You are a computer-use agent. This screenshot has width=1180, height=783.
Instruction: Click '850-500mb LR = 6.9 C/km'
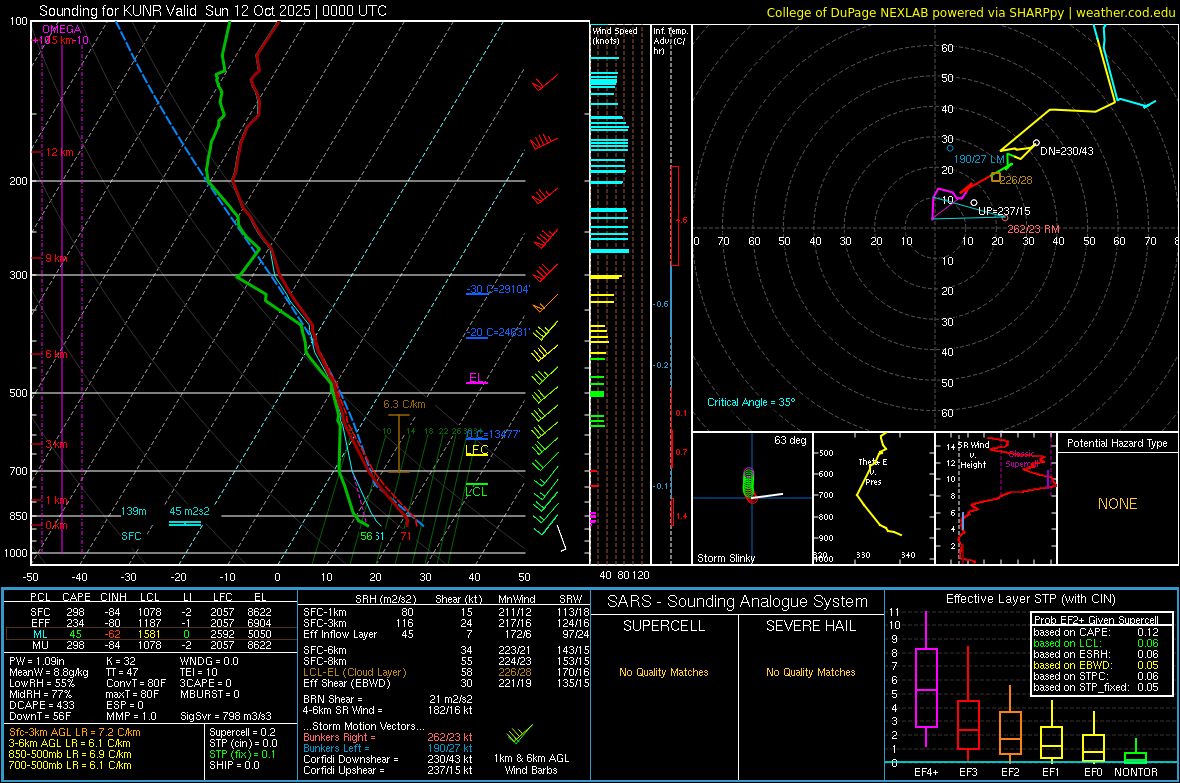click(x=70, y=754)
